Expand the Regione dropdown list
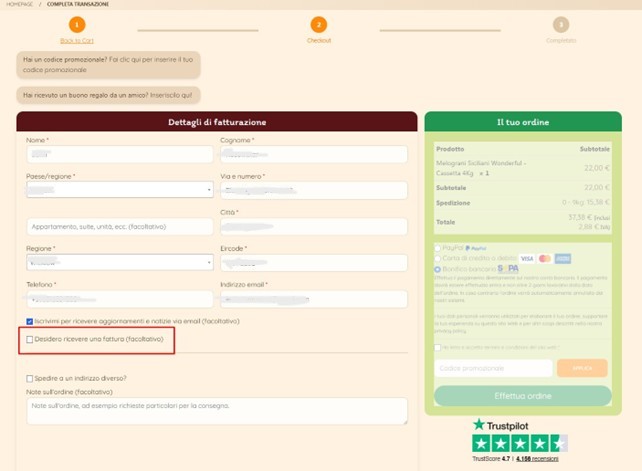Viewport: 642px width, 471px height. tap(119, 262)
